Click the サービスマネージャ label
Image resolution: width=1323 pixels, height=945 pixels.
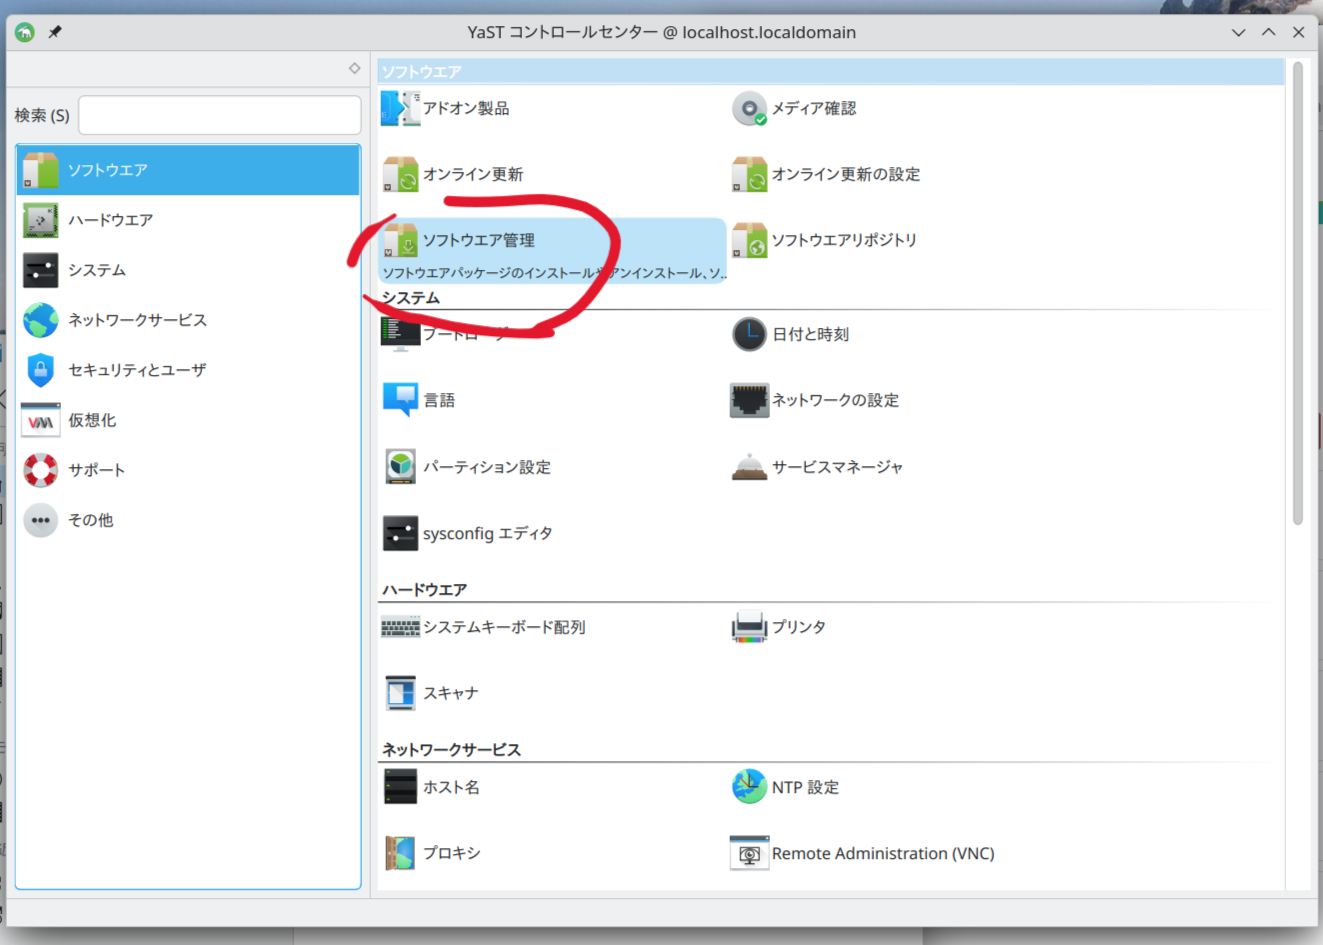[x=837, y=467]
